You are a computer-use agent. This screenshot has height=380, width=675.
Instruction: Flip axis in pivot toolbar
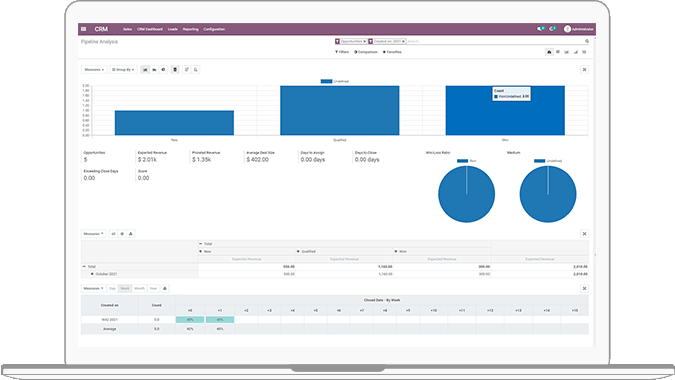[113, 234]
